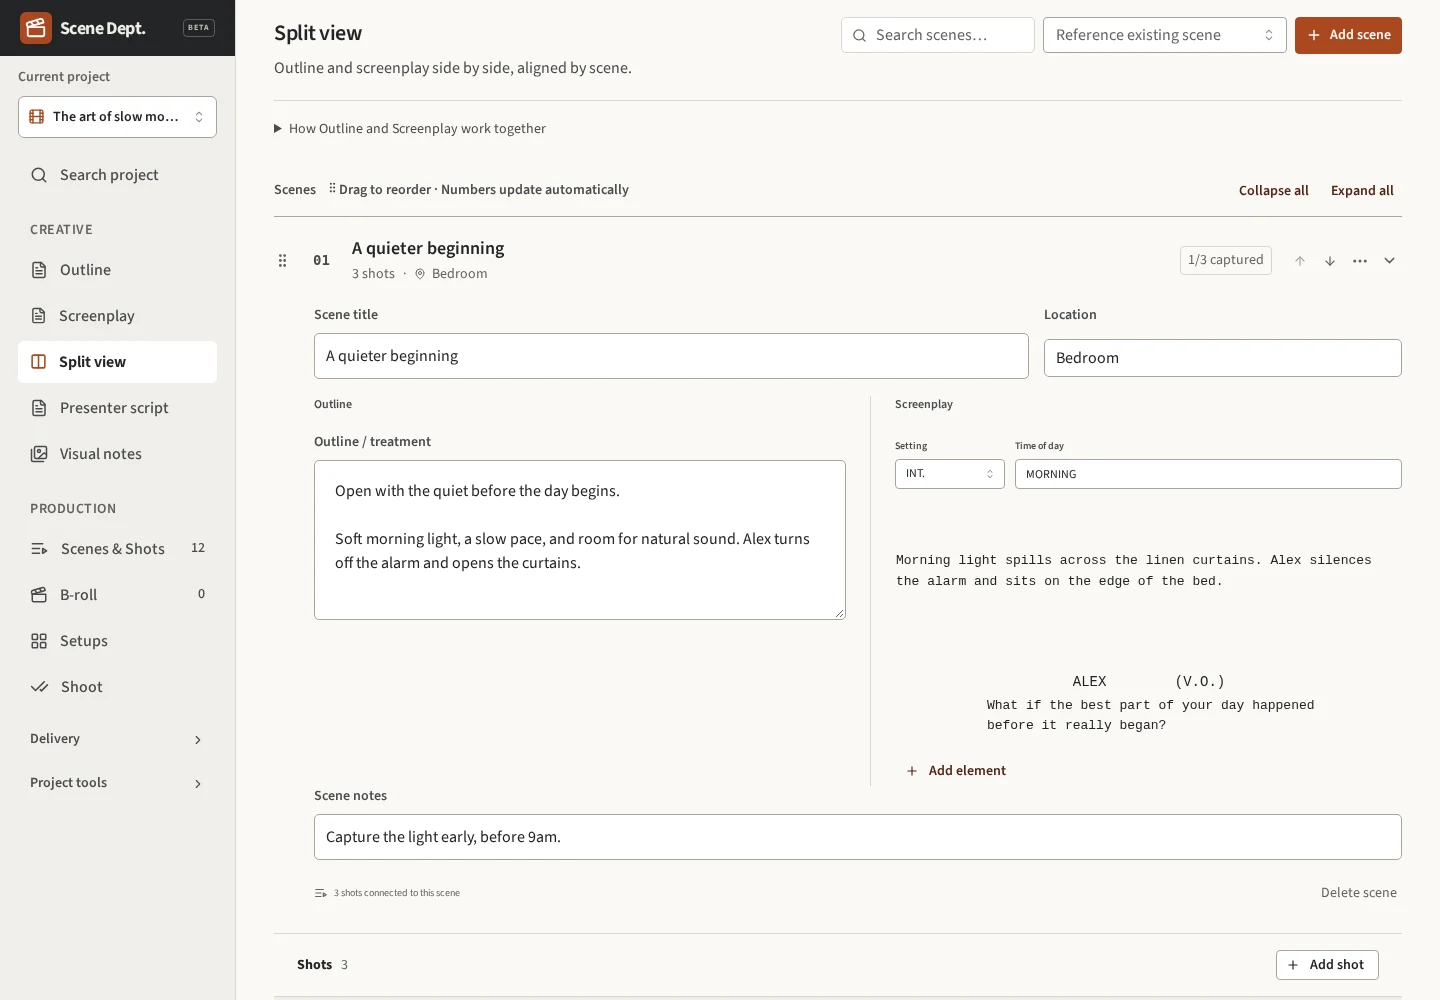Click the Outline / treatment text area

tap(580, 540)
